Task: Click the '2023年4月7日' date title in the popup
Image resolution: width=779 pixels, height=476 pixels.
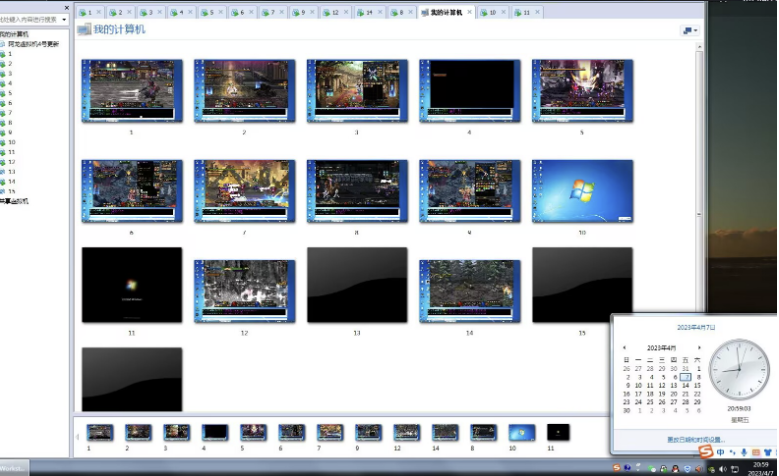Action: point(696,327)
